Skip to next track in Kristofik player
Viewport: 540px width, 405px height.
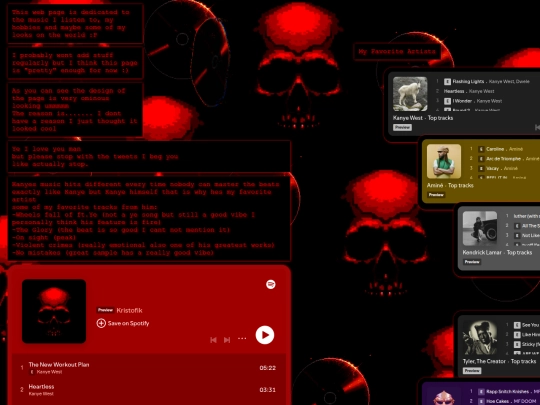click(x=227, y=340)
